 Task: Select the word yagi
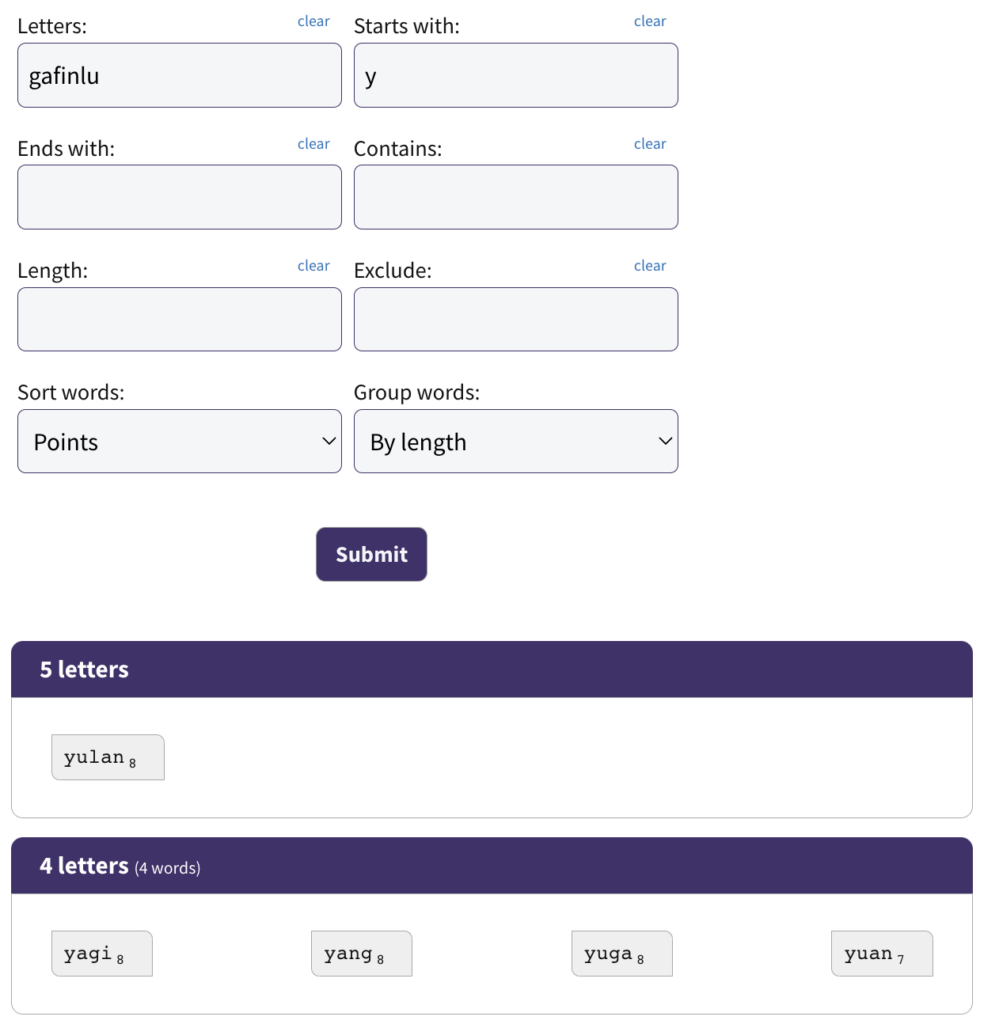point(102,954)
